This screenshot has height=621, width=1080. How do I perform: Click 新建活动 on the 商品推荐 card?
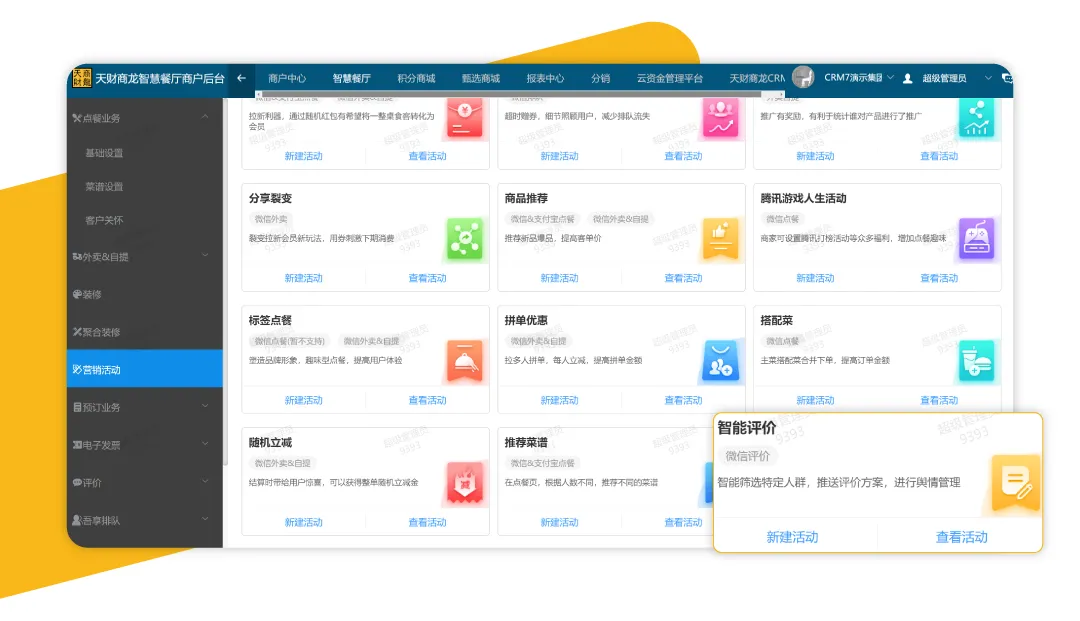point(559,278)
